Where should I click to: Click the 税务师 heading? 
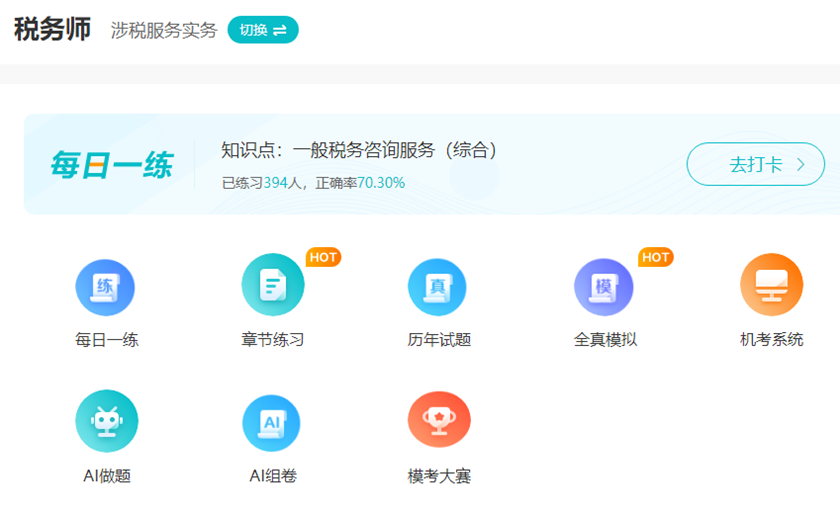click(52, 30)
